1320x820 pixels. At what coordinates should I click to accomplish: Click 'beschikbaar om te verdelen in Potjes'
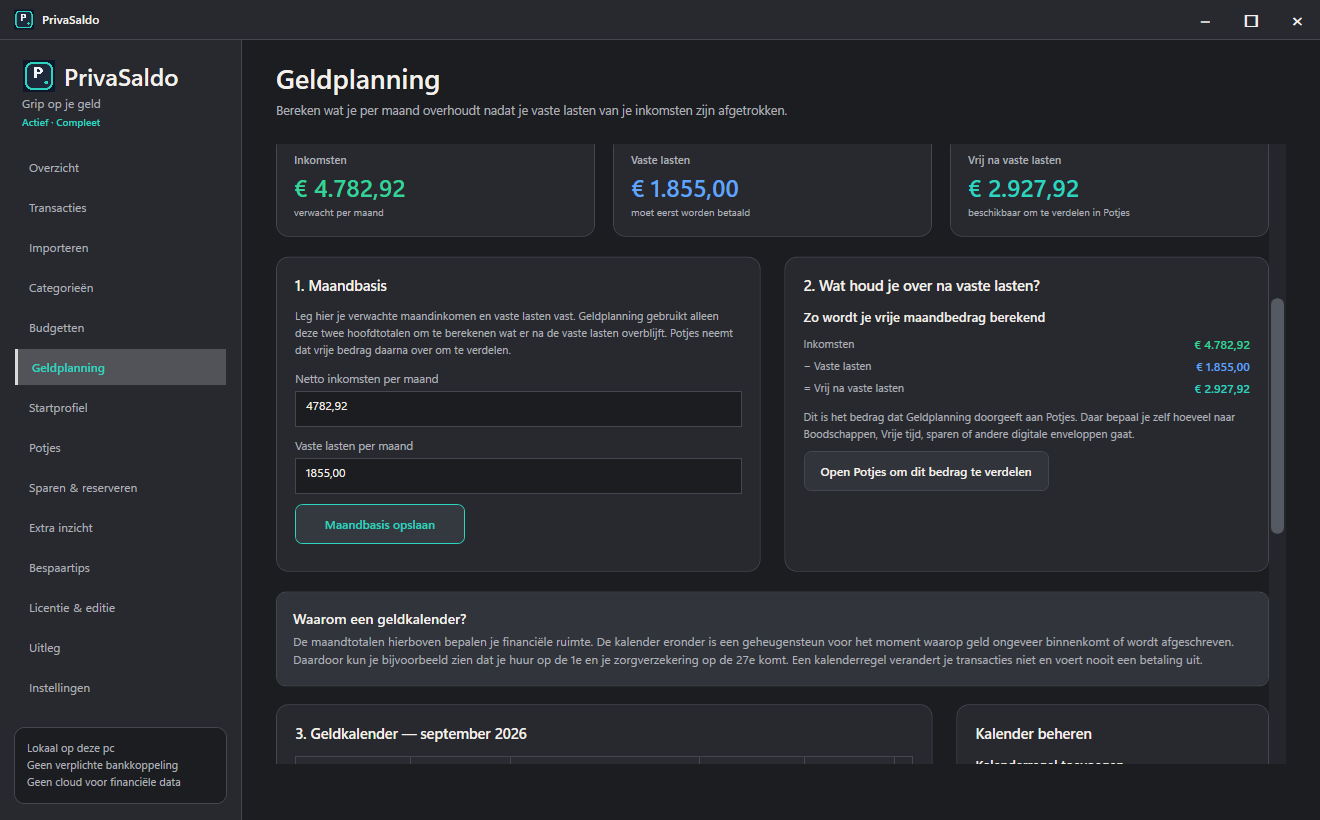point(1049,213)
